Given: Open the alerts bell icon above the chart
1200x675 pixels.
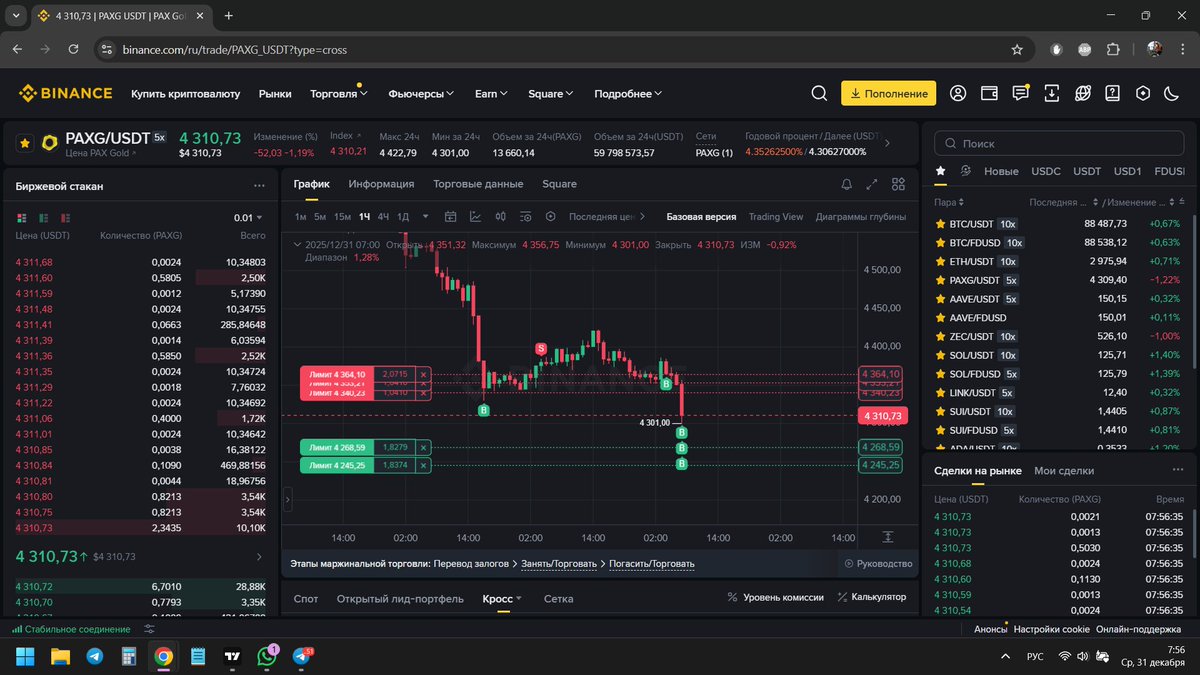Looking at the screenshot, I should [x=846, y=184].
